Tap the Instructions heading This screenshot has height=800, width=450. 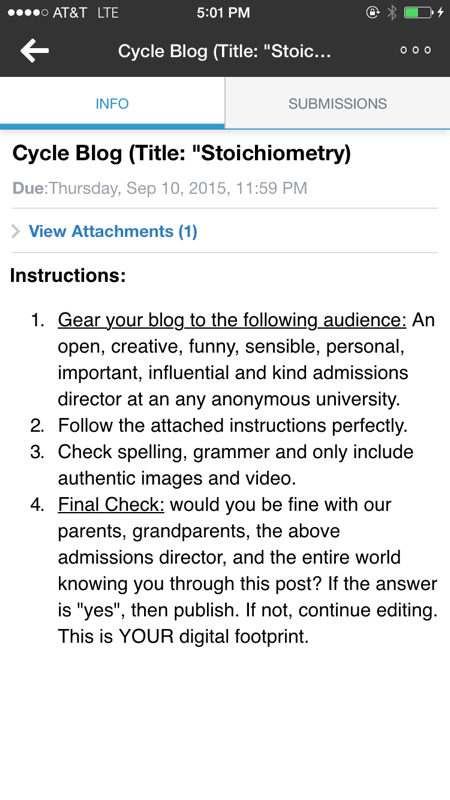[x=68, y=276]
